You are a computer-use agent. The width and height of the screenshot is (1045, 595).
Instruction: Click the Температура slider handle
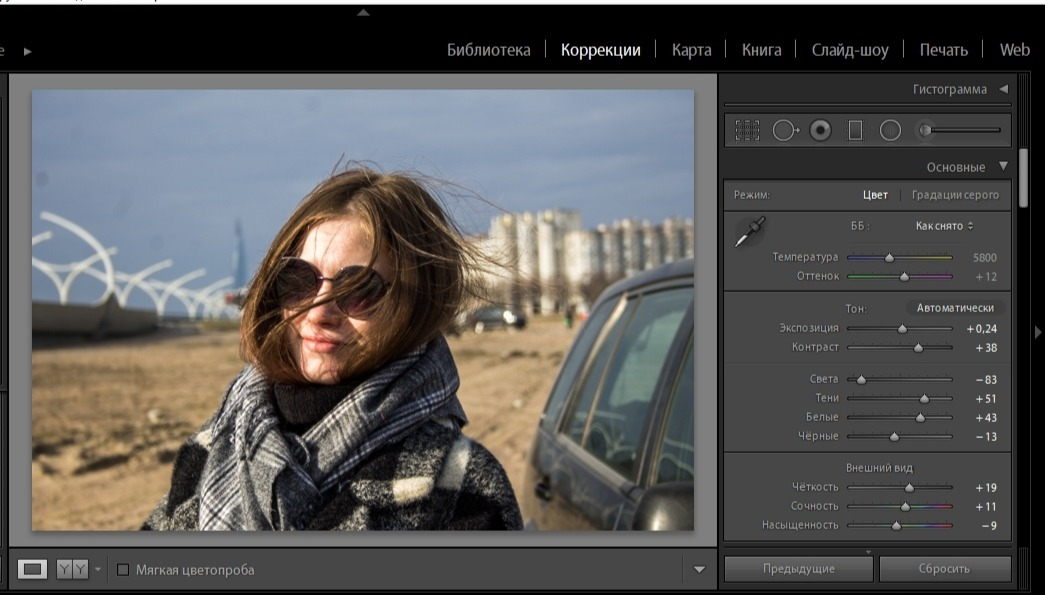(x=889, y=258)
